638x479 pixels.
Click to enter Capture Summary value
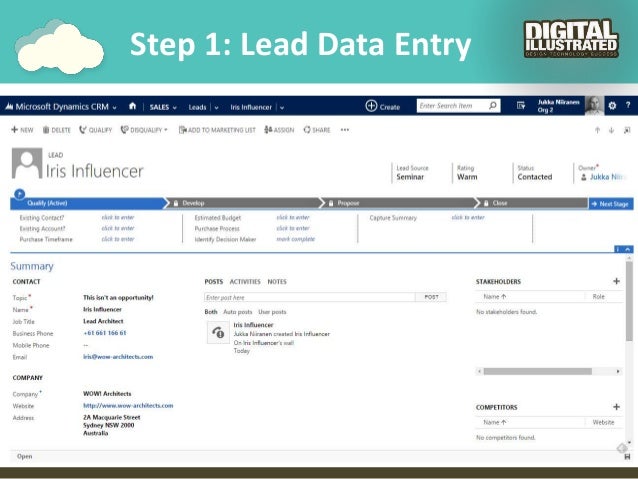[x=468, y=217]
